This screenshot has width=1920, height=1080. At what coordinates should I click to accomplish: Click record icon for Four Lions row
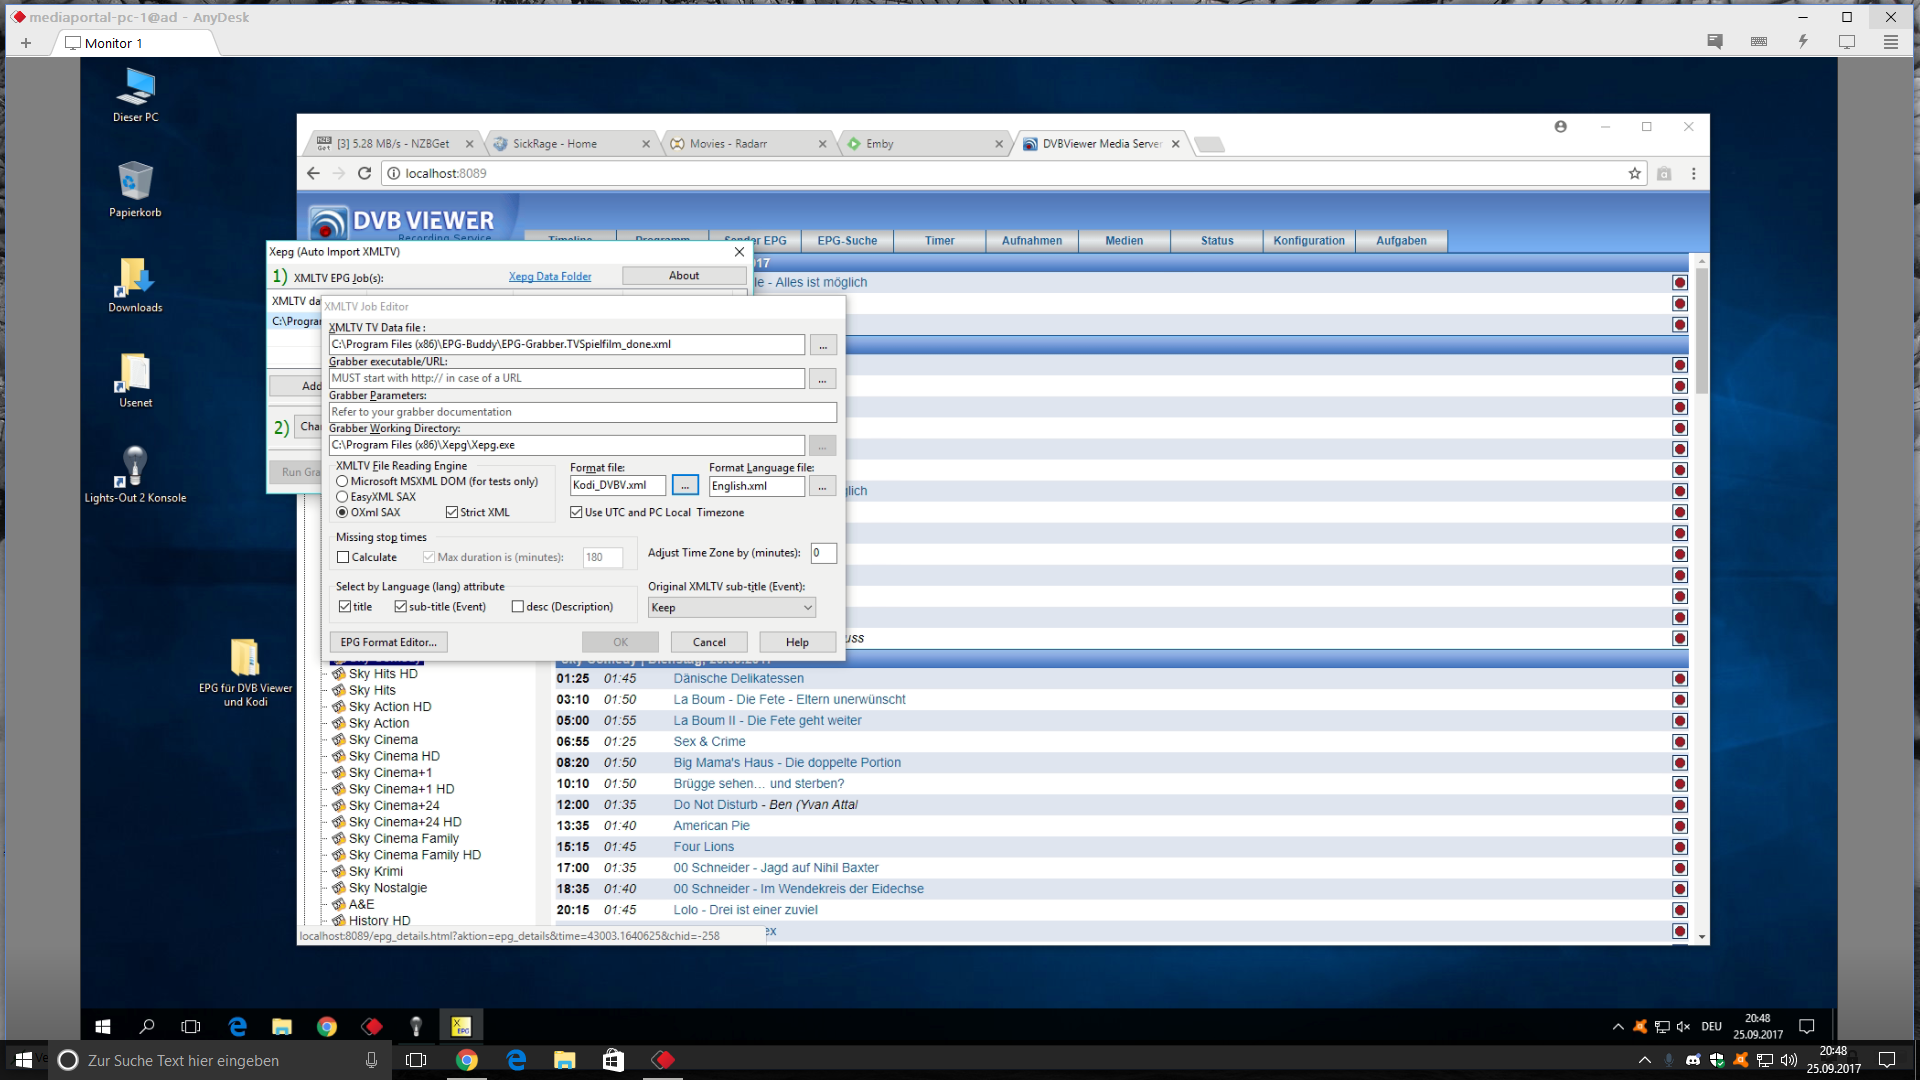(x=1680, y=847)
